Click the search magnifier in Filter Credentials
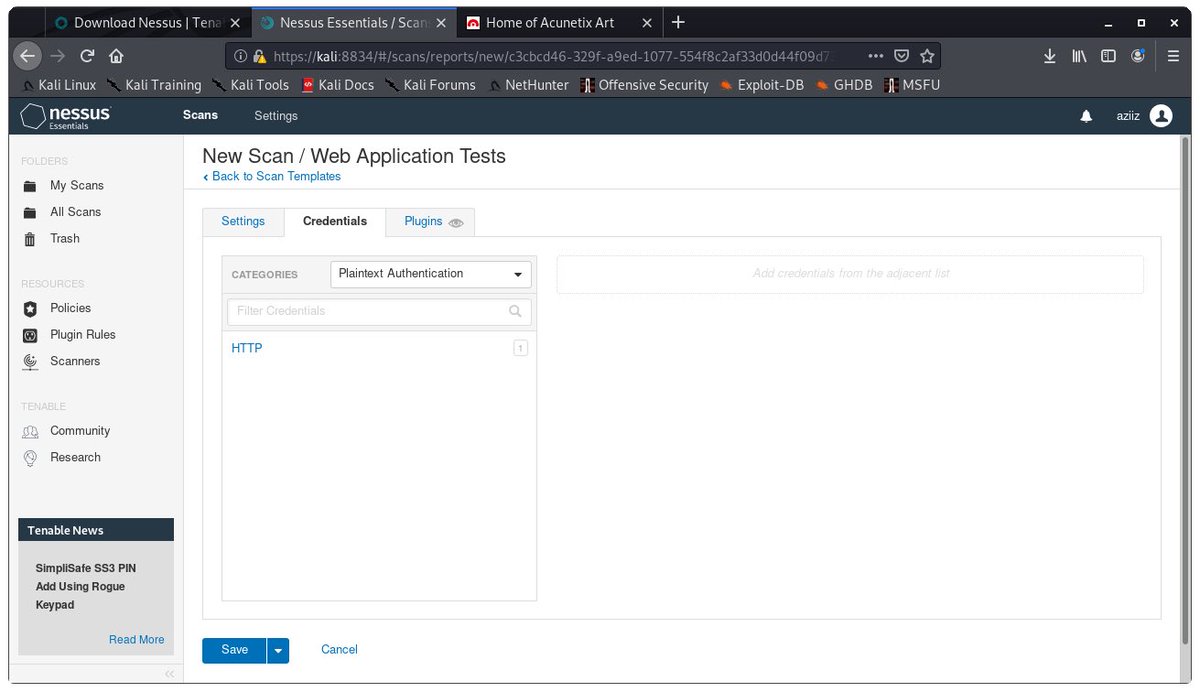This screenshot has height=692, width=1200. point(515,311)
